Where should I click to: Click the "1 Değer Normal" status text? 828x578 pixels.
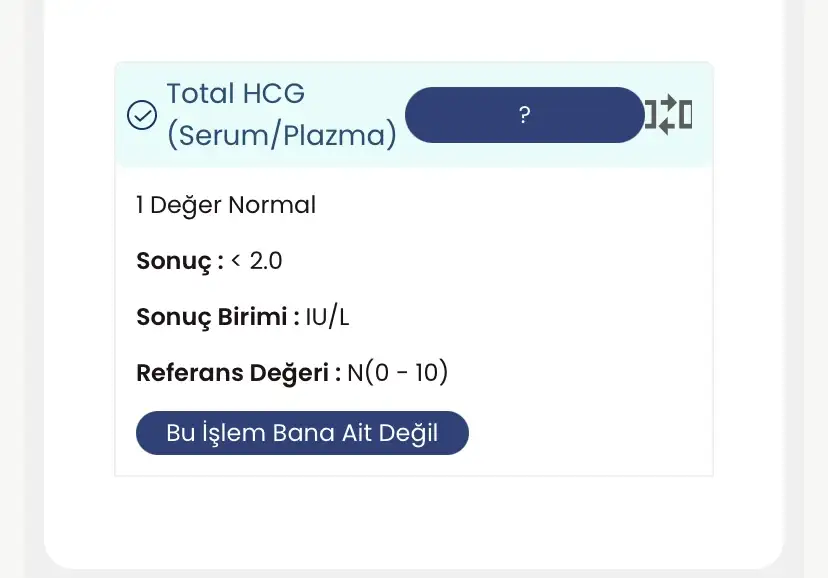click(x=226, y=206)
